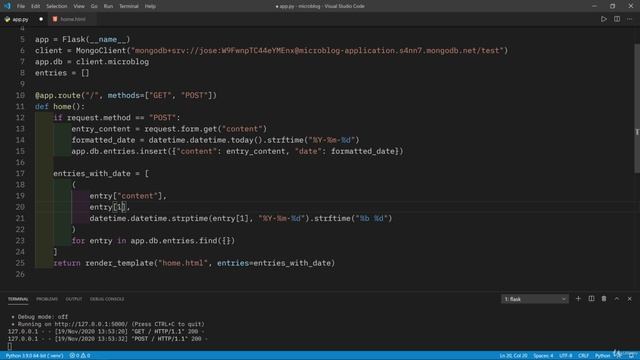Screen dimensions: 640x360
Task: Click the 'def home():' text on line 11
Action: (x=60, y=107)
